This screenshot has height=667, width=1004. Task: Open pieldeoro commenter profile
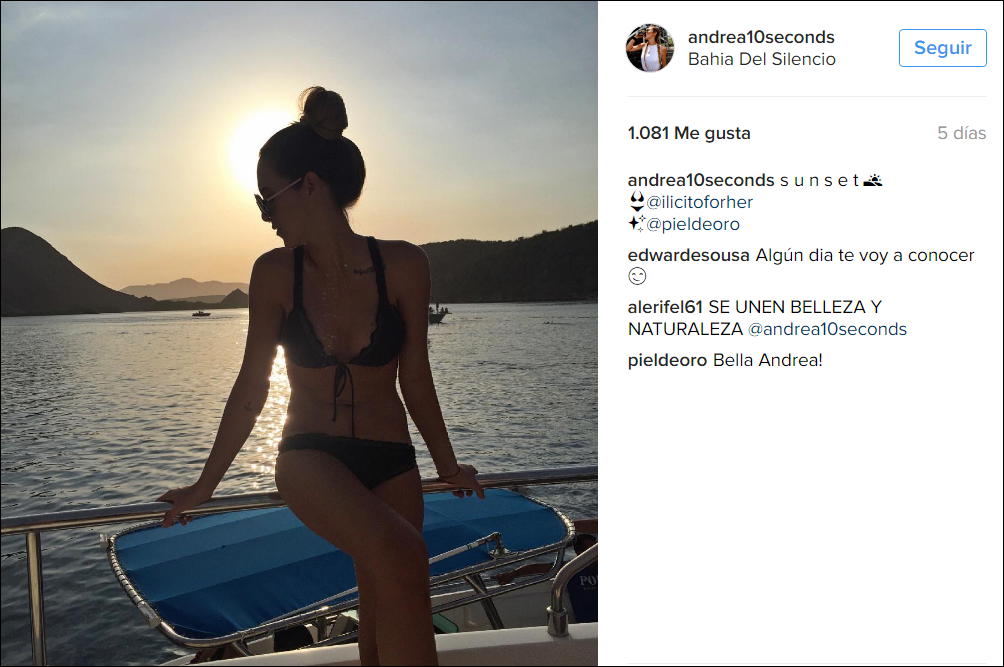click(667, 360)
